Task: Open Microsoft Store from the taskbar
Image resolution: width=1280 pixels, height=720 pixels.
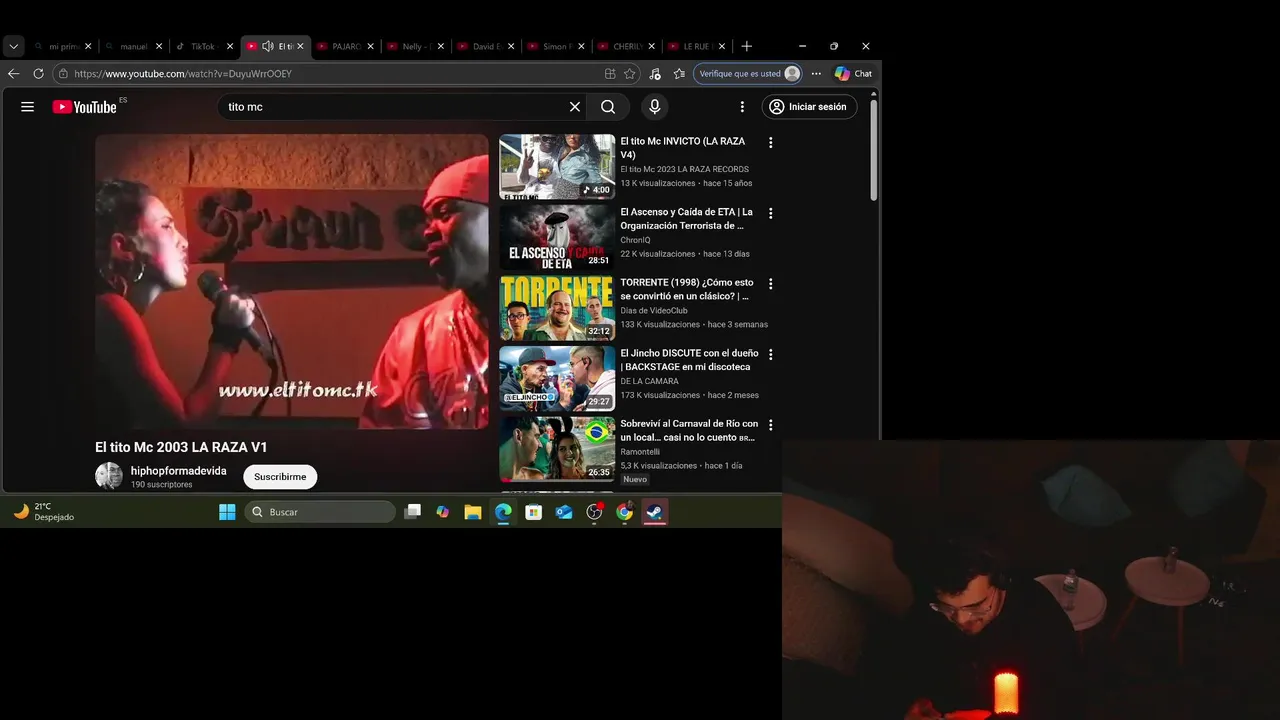Action: (534, 512)
